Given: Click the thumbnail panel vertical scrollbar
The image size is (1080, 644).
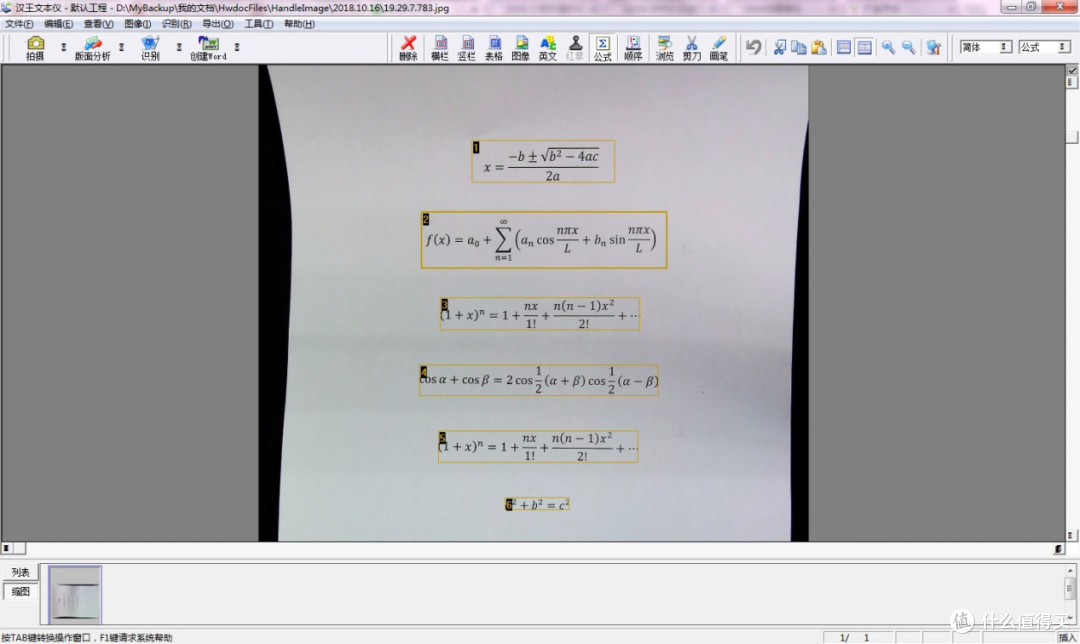Looking at the screenshot, I should [x=1070, y=593].
